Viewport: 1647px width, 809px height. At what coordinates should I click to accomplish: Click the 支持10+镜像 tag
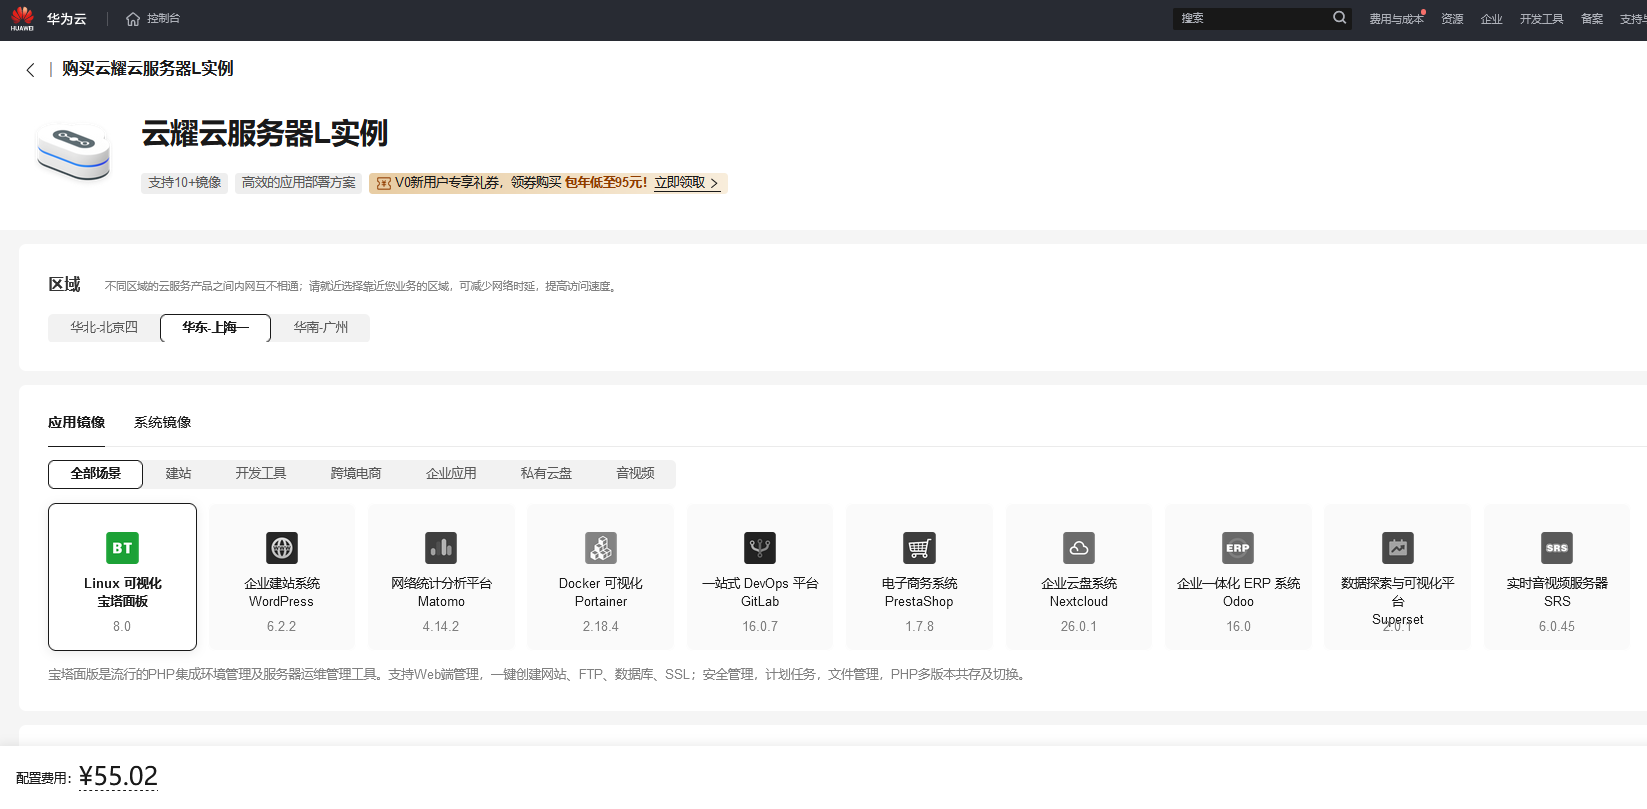(x=185, y=183)
